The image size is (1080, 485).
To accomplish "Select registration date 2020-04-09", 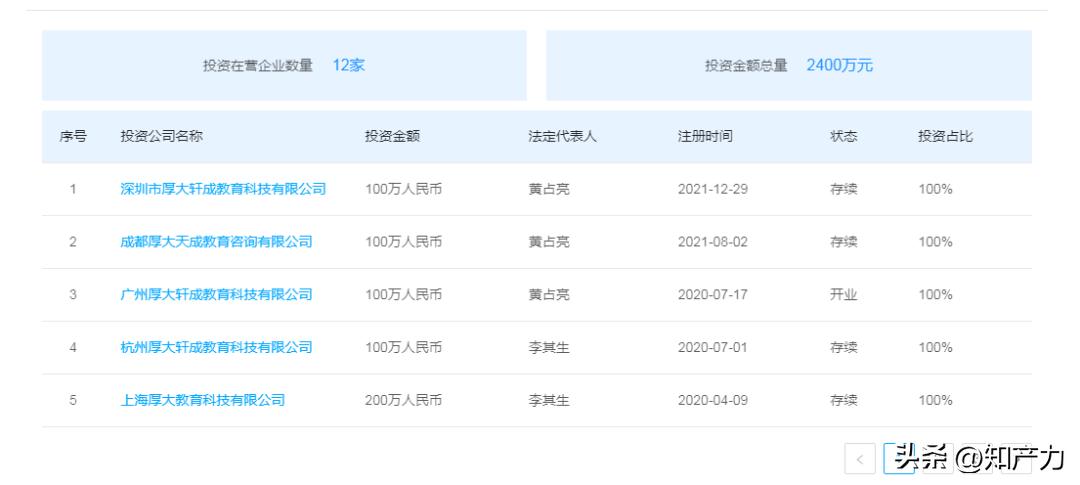I will coord(713,400).
